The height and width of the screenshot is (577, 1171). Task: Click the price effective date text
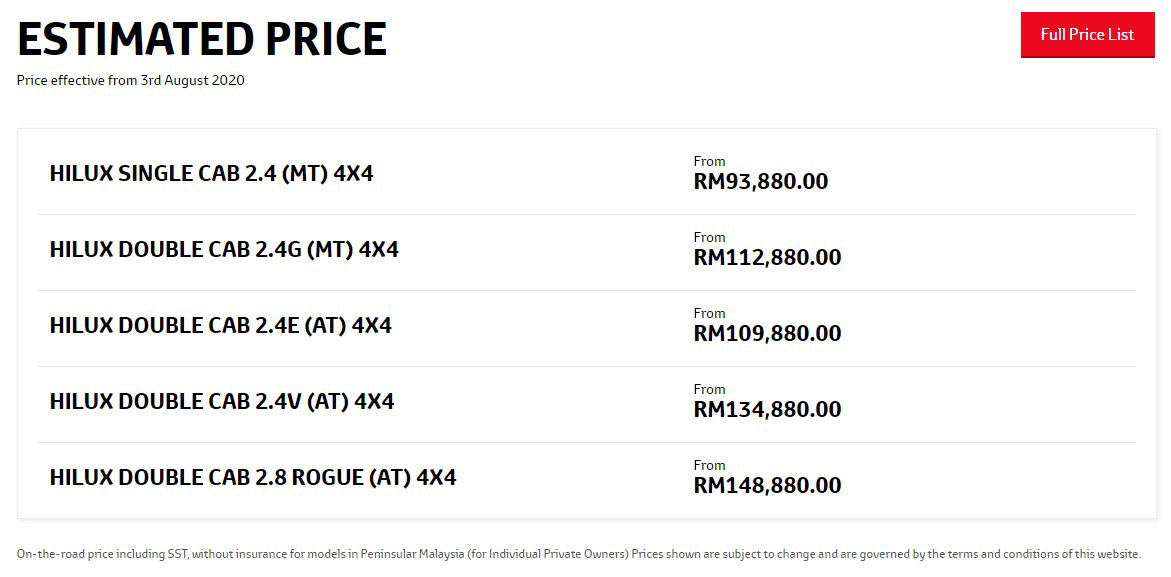point(130,81)
